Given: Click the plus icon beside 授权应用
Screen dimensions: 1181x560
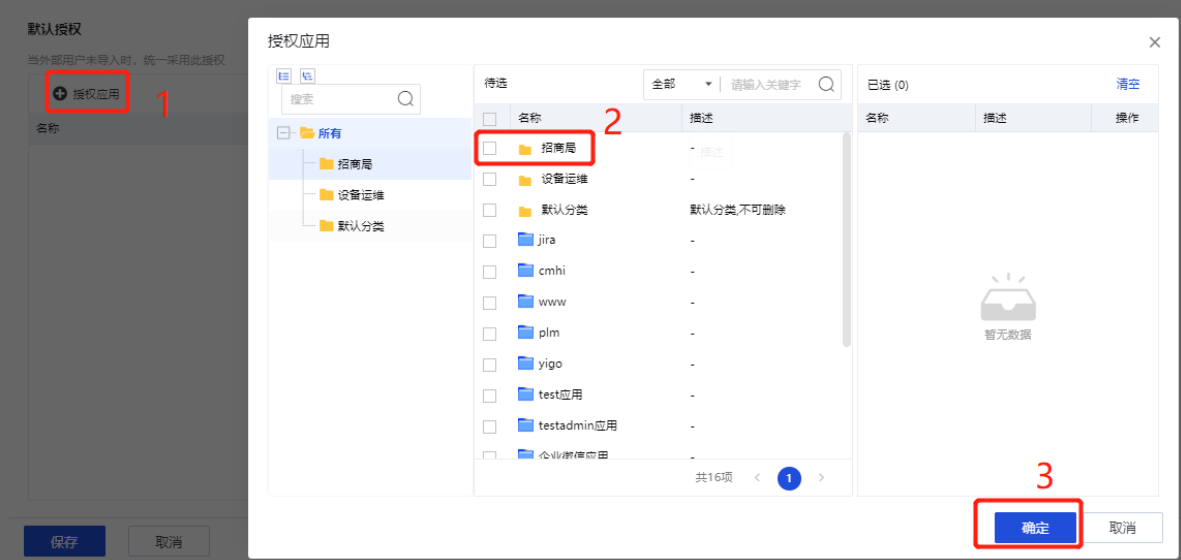Looking at the screenshot, I should (60, 94).
